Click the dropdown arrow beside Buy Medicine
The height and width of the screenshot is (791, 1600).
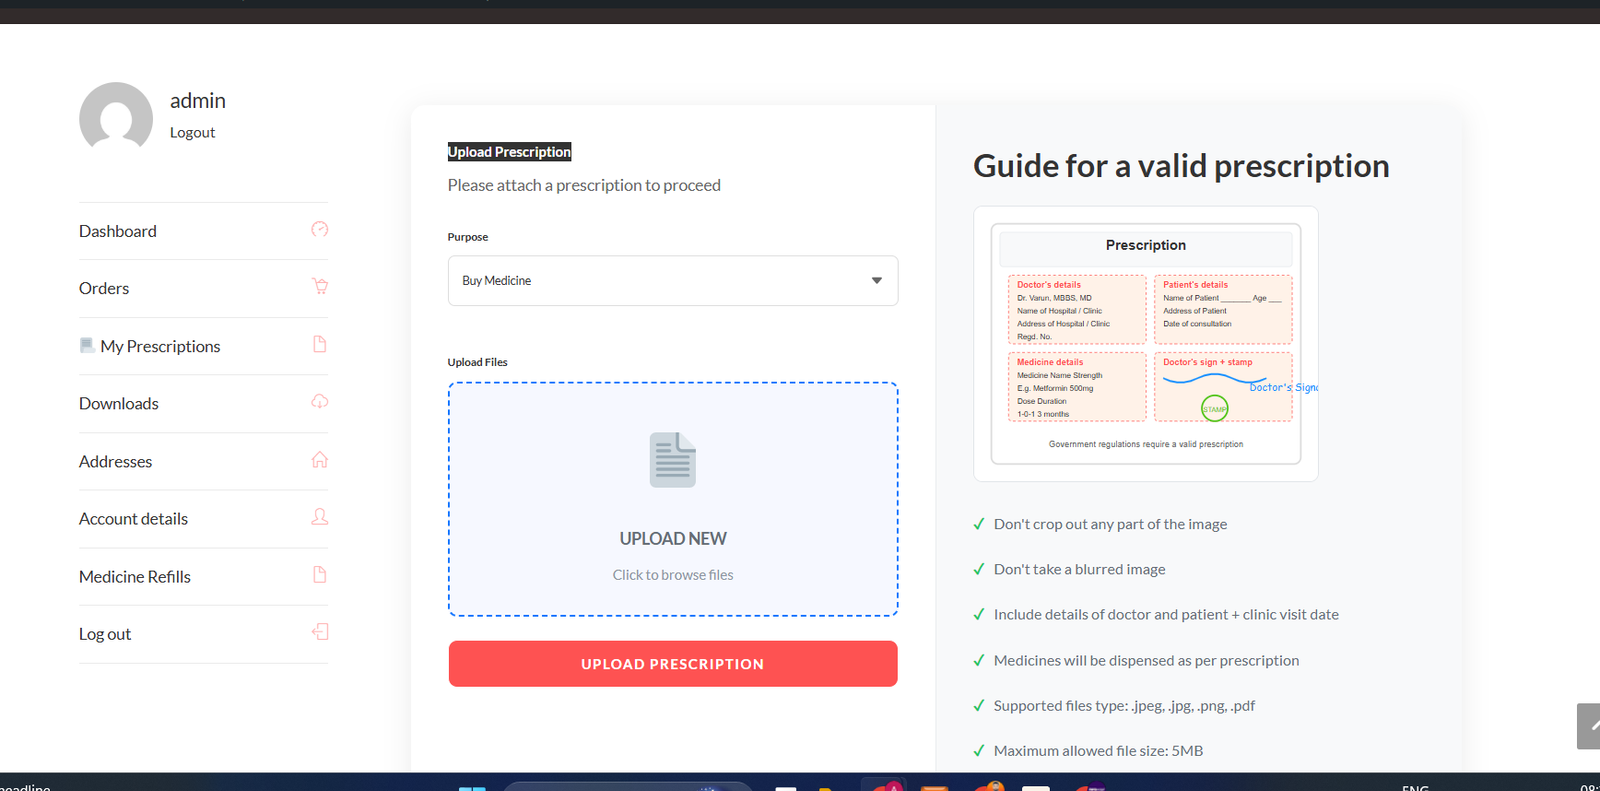[x=877, y=281]
